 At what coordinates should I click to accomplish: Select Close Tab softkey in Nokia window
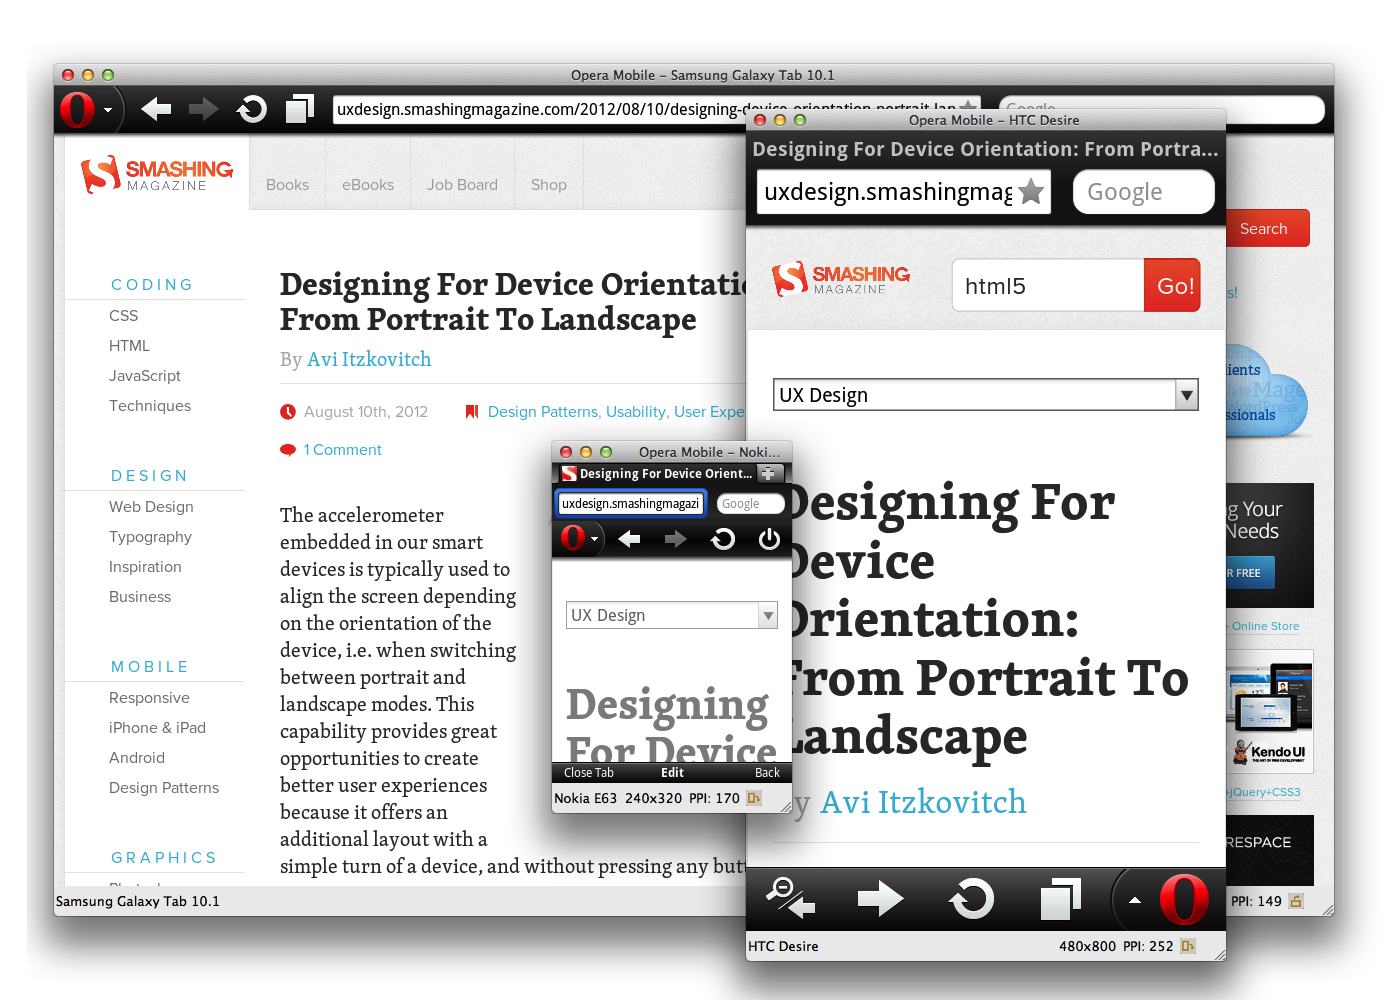(x=589, y=773)
